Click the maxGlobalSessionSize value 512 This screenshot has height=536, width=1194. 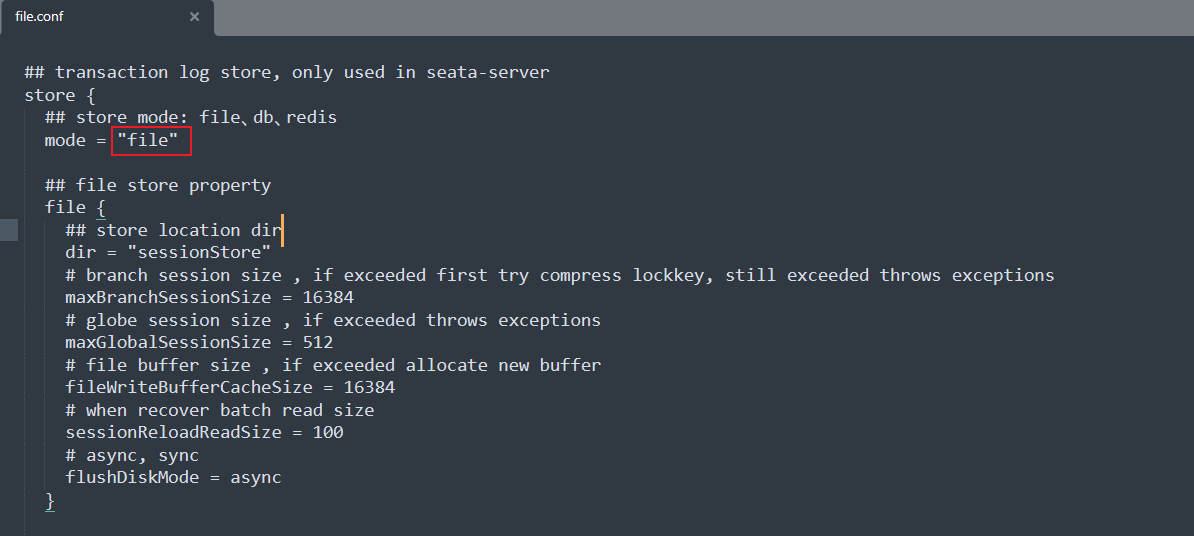pyautogui.click(x=318, y=343)
